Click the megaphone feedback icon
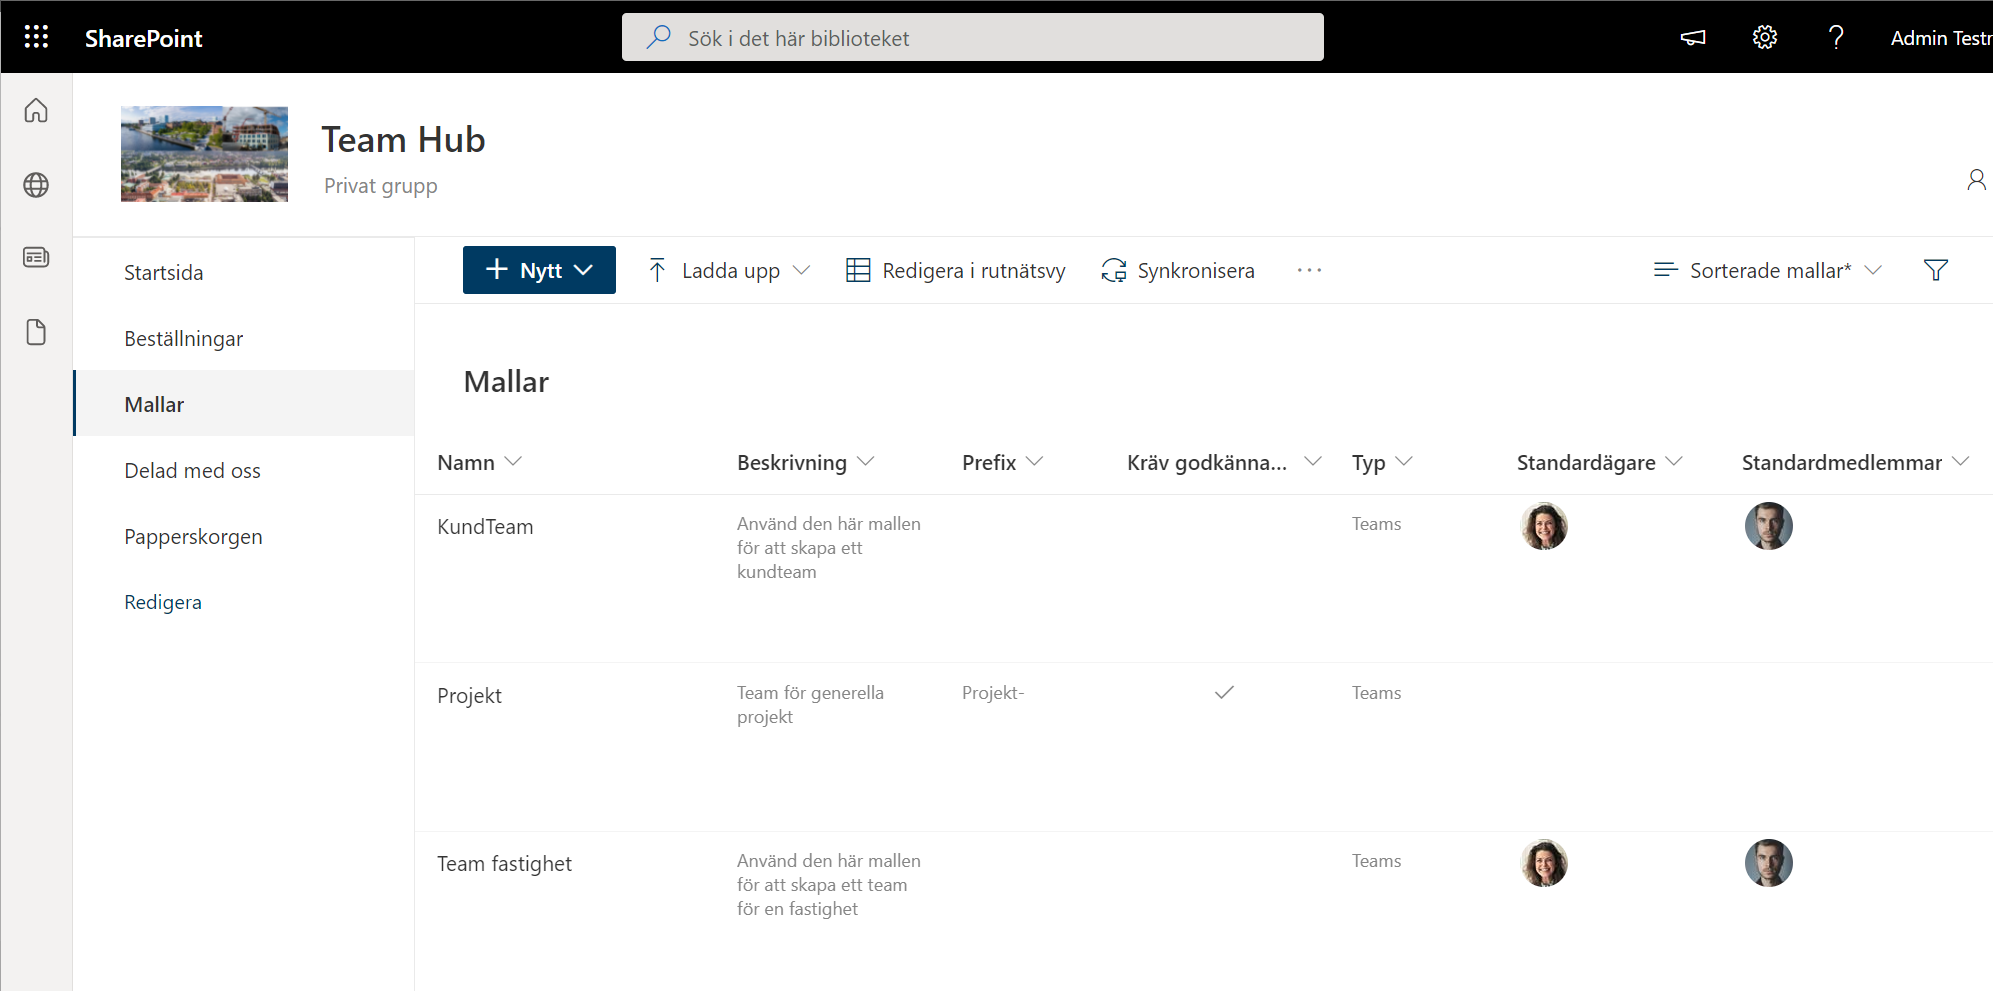Image resolution: width=1993 pixels, height=991 pixels. [1692, 37]
